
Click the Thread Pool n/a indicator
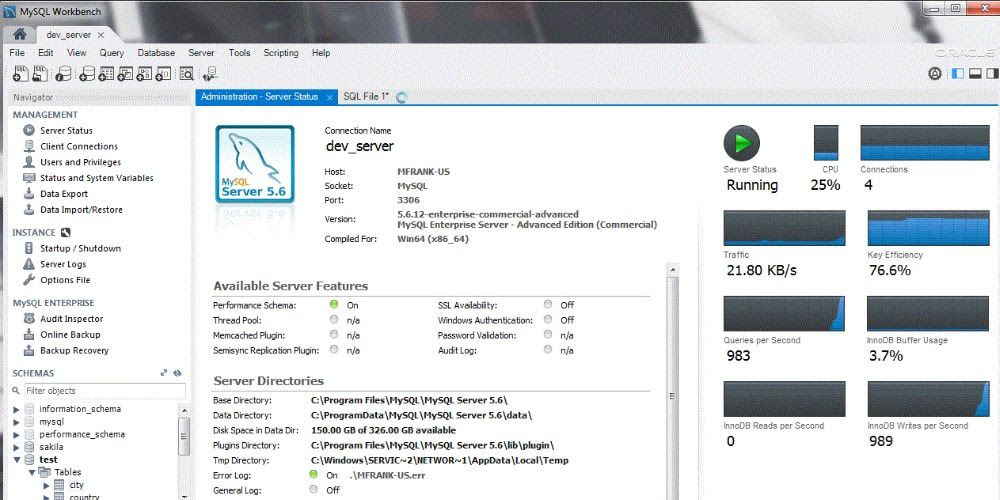[334, 320]
